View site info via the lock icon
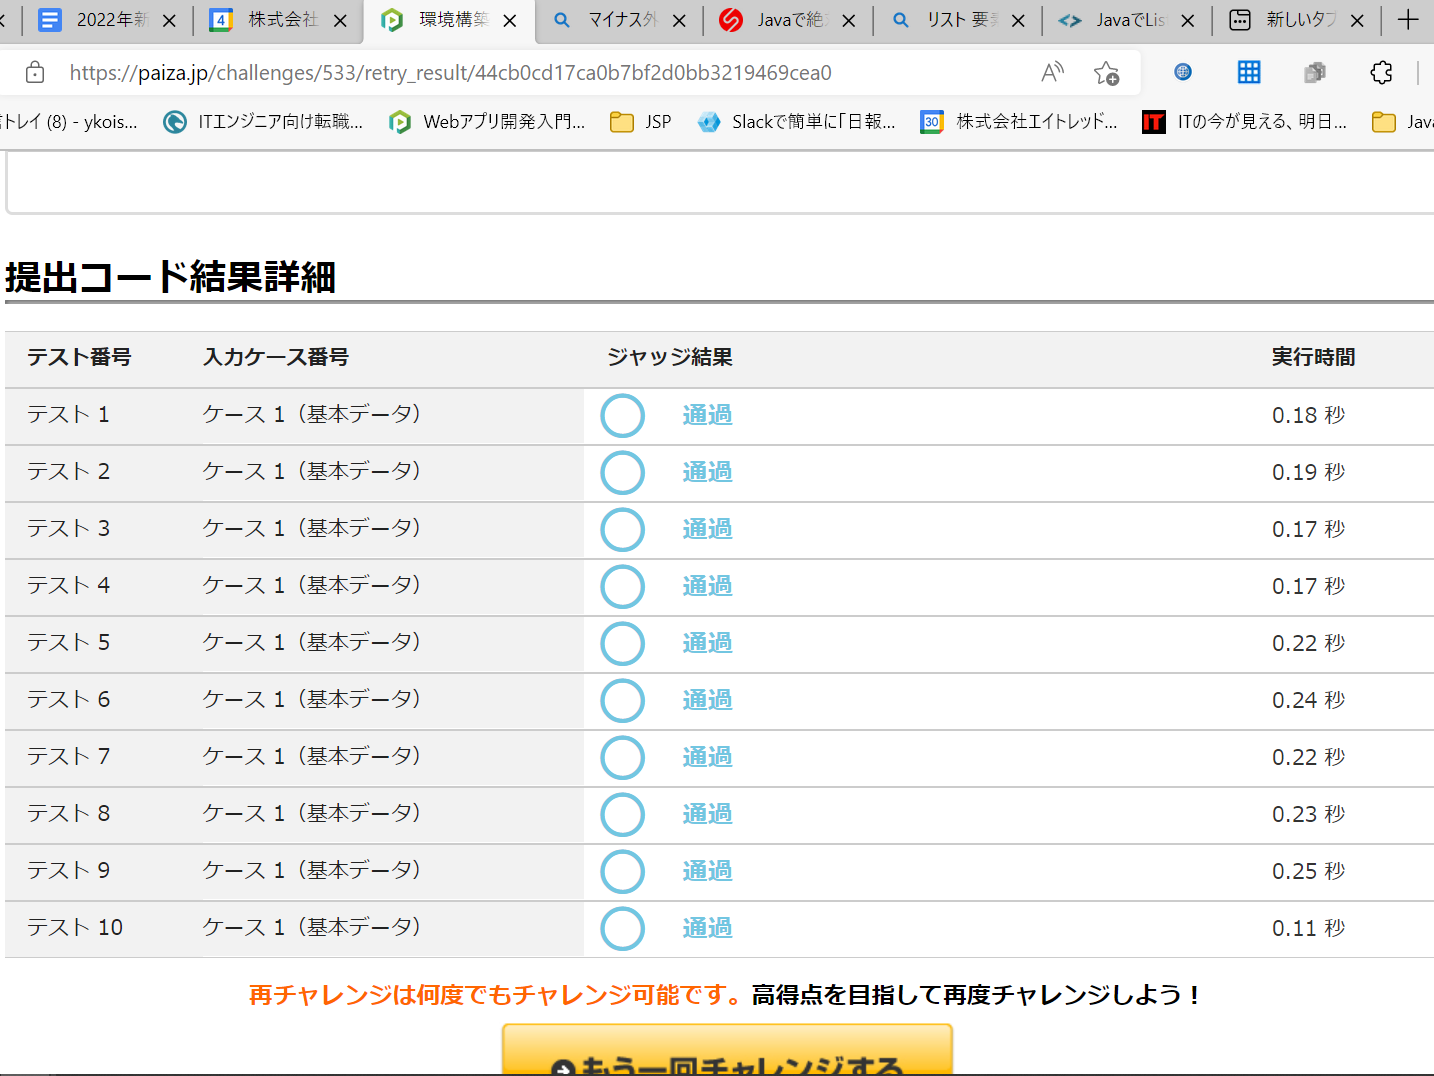1434x1076 pixels. pos(35,72)
